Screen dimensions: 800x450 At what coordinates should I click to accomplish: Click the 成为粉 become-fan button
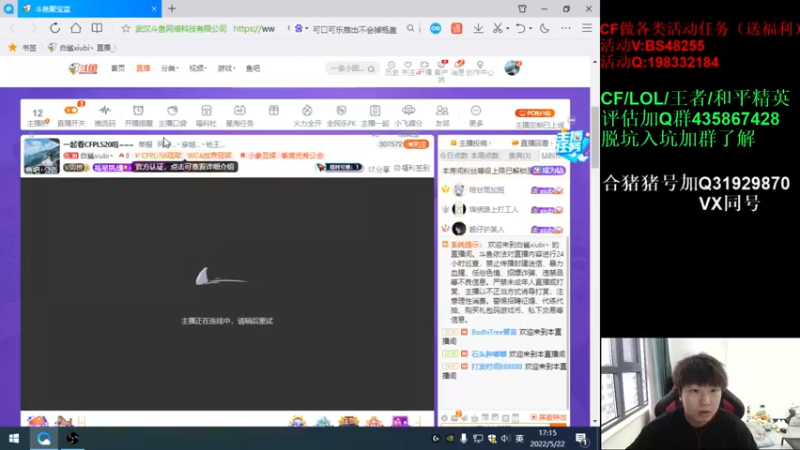click(548, 170)
